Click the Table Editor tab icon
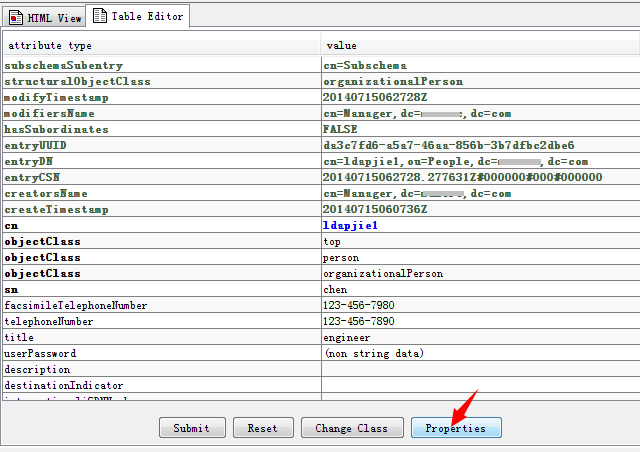 [99, 16]
